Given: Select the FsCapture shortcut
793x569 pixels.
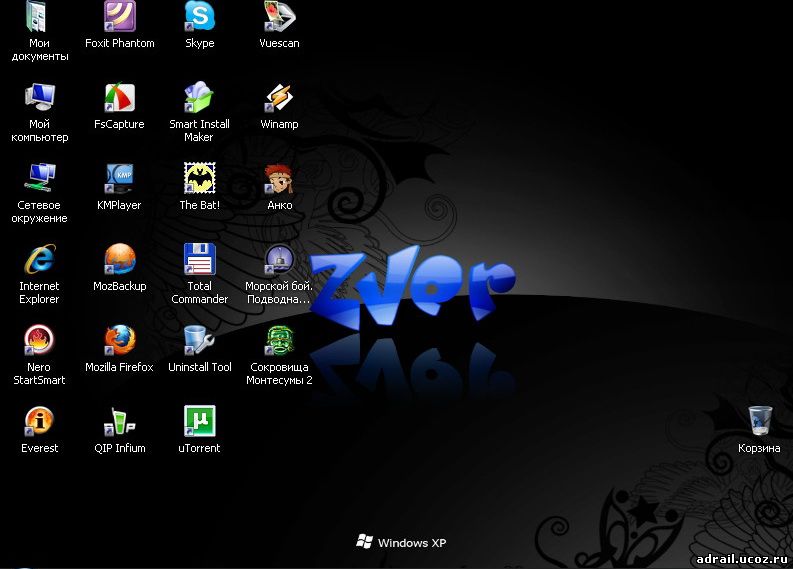Looking at the screenshot, I should [x=119, y=97].
